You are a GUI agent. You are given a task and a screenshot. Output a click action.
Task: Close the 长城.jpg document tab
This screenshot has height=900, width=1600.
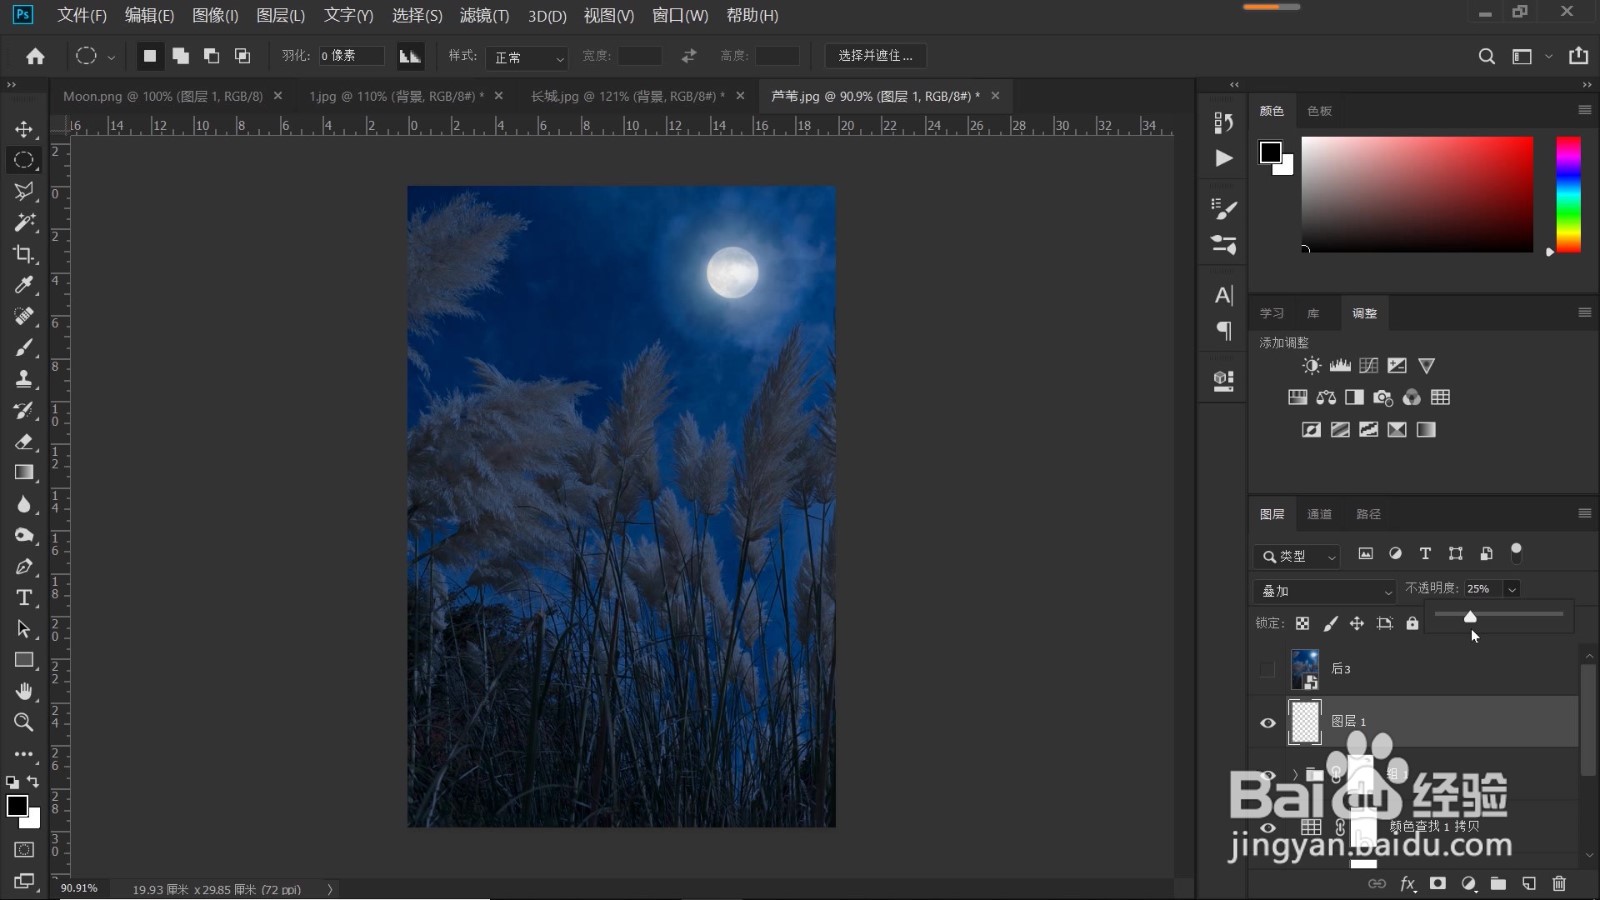pos(740,96)
